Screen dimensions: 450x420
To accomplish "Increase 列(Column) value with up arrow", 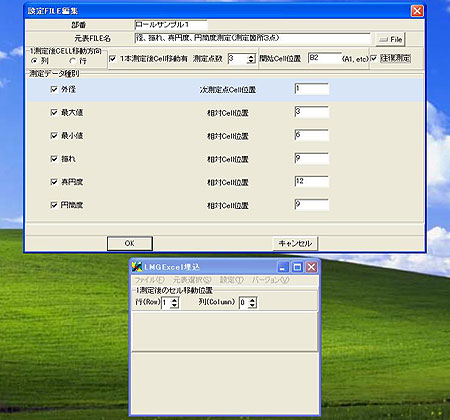I will click(x=253, y=300).
